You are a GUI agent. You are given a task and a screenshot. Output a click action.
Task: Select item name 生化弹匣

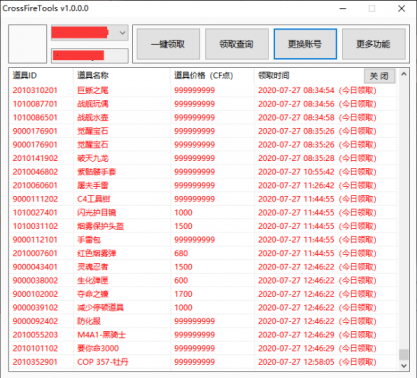[93, 281]
